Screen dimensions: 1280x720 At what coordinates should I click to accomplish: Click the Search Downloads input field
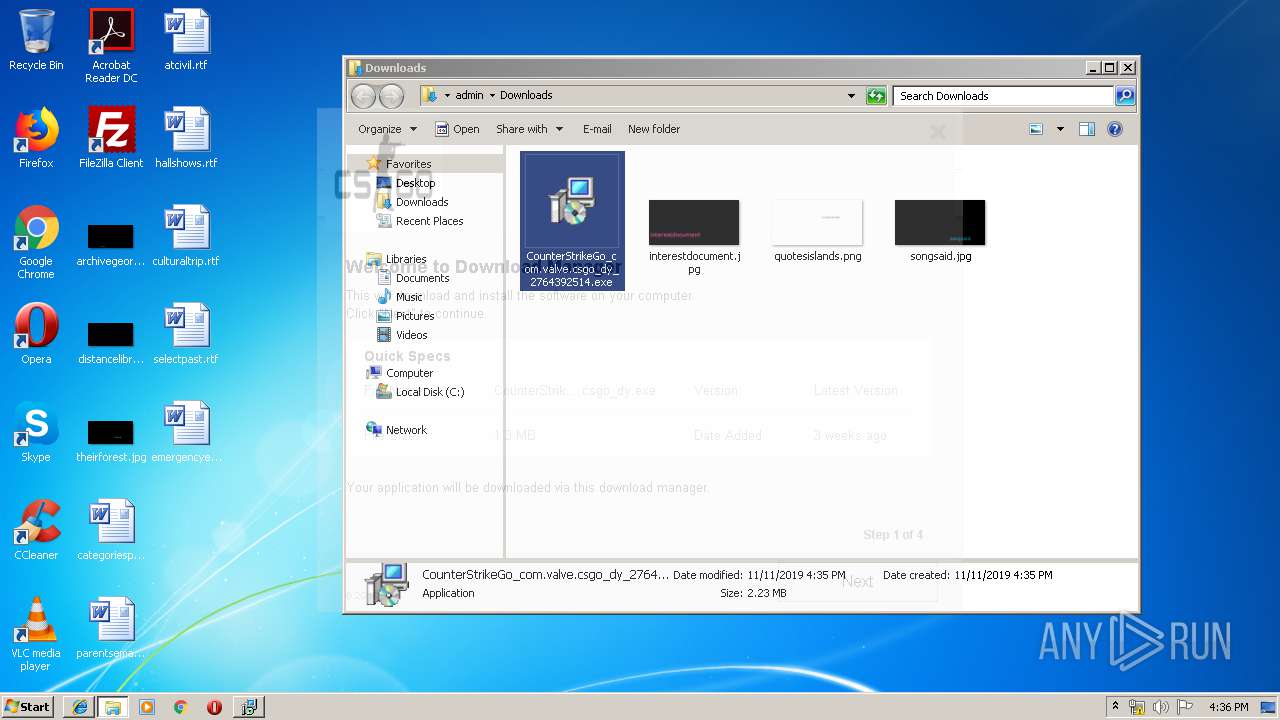pos(1002,96)
